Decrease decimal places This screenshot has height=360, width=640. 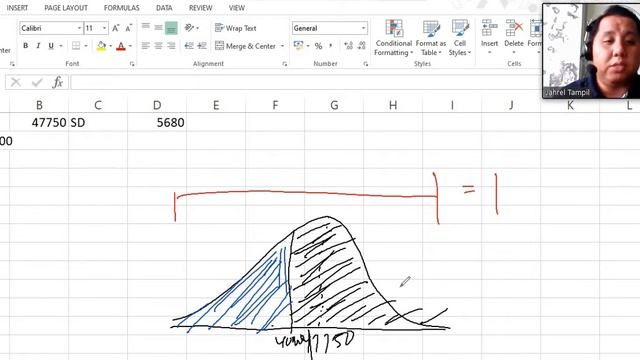coord(362,46)
